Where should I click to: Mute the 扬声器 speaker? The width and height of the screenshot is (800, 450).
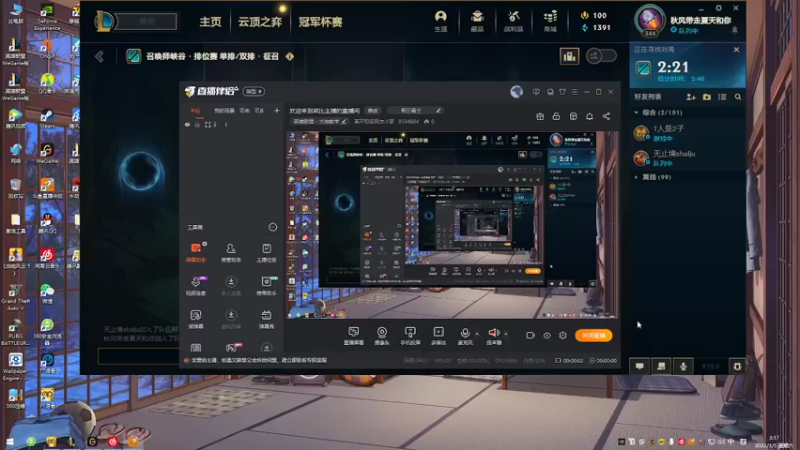point(494,336)
